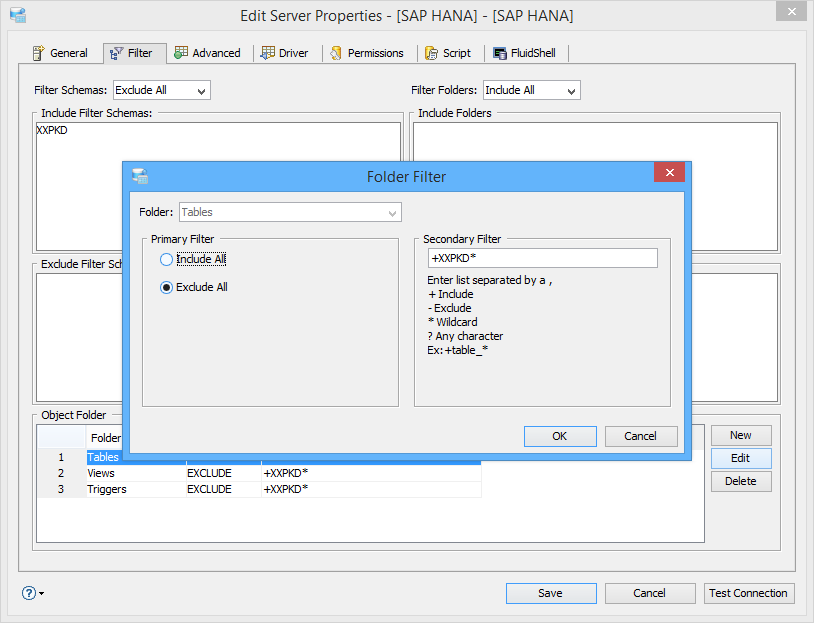Open the Filter Schemas dropdown

coord(162,90)
